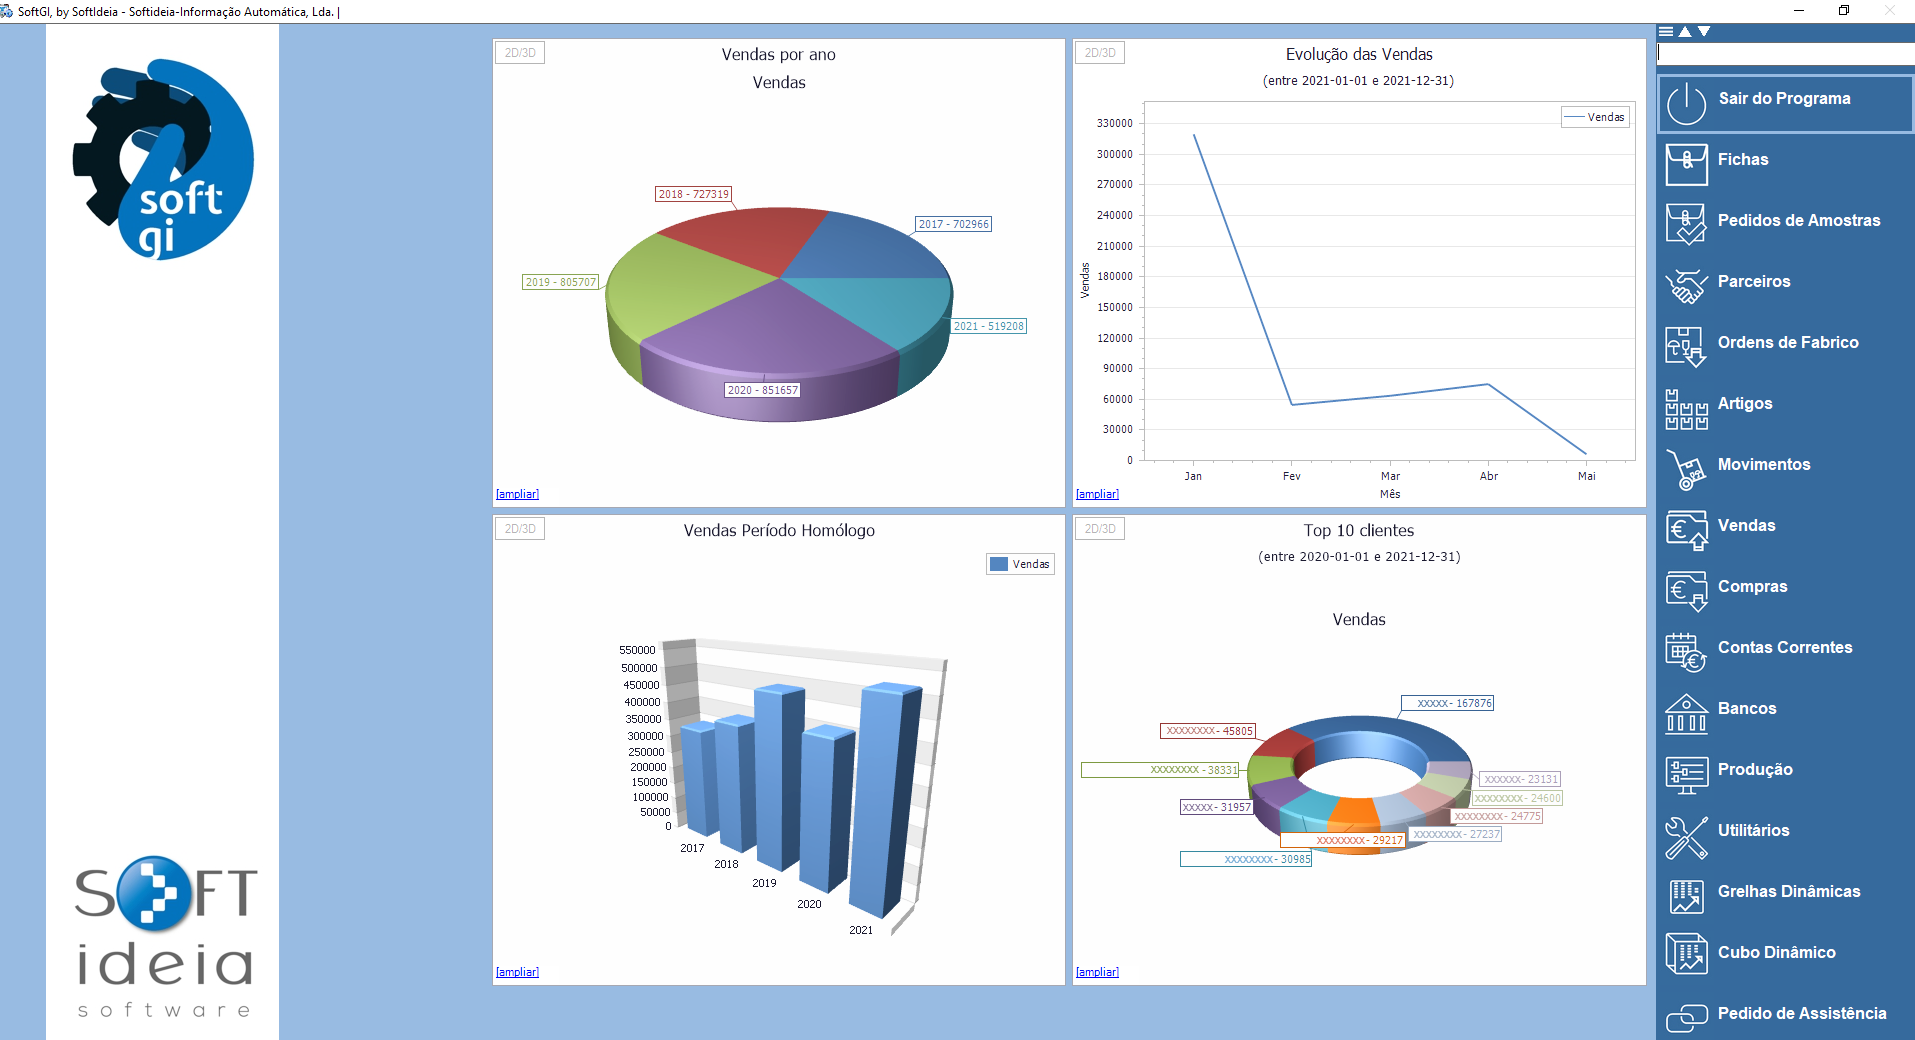The width and height of the screenshot is (1915, 1040).
Task: Click the Vendas legend color box in bar chart
Action: point(999,564)
